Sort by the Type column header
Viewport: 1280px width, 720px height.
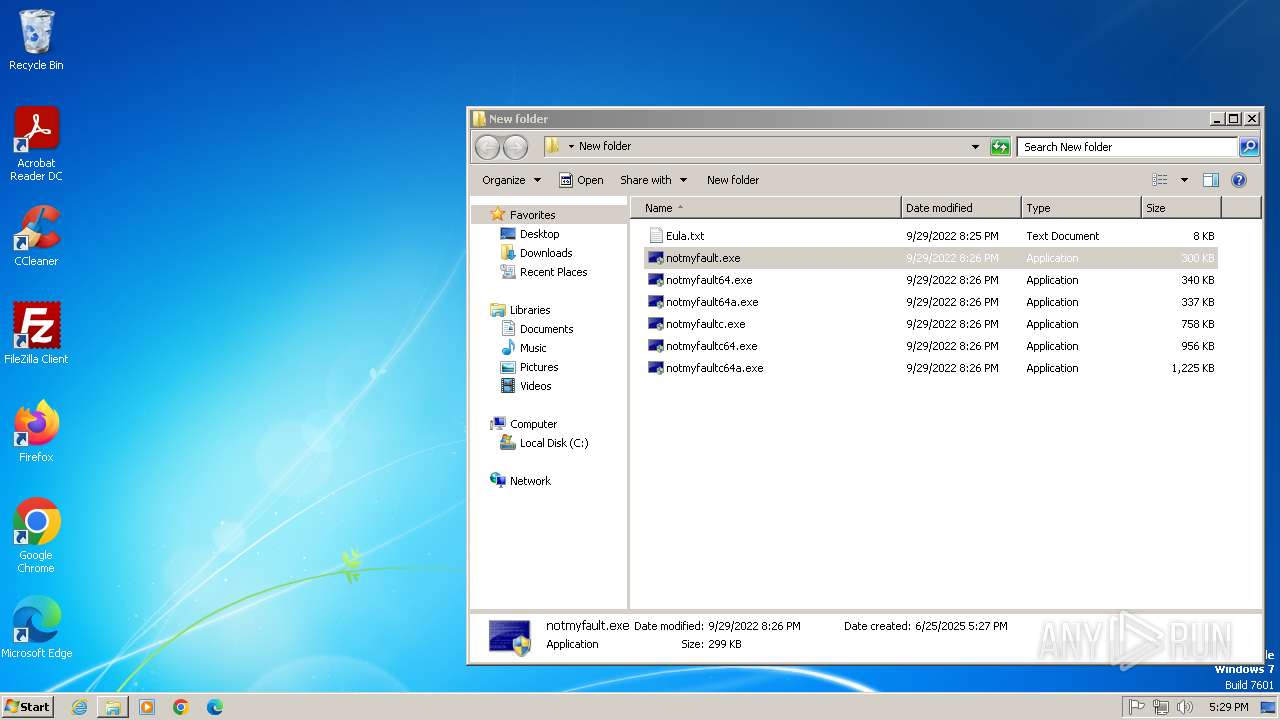click(x=1081, y=208)
